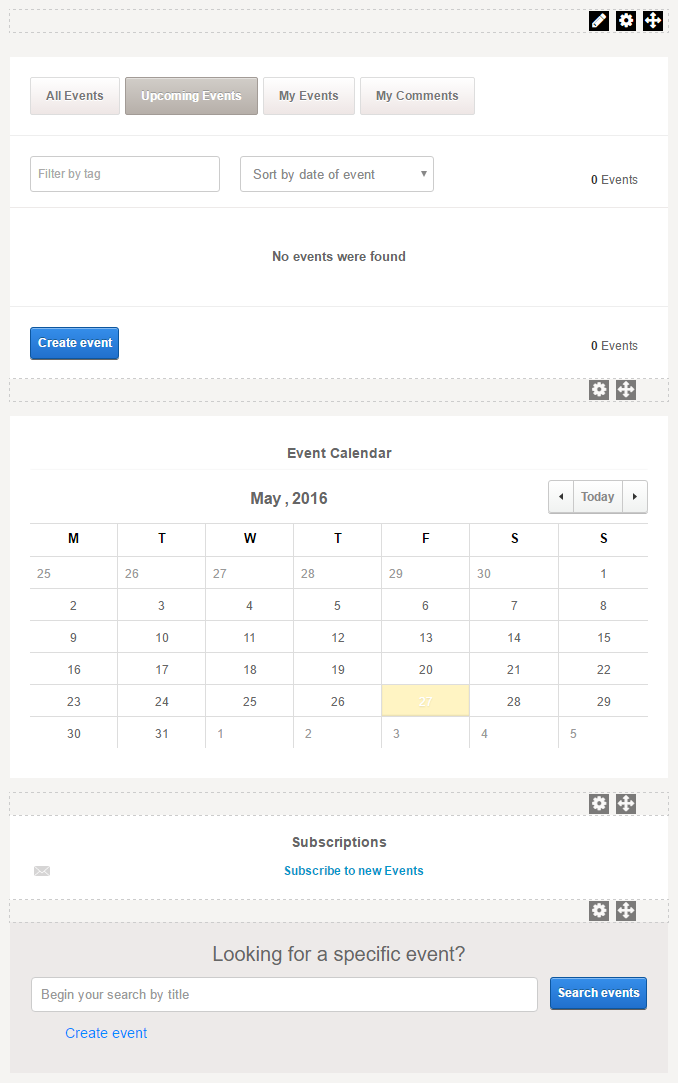Open settings gear next to the pencil icon

tap(626, 20)
